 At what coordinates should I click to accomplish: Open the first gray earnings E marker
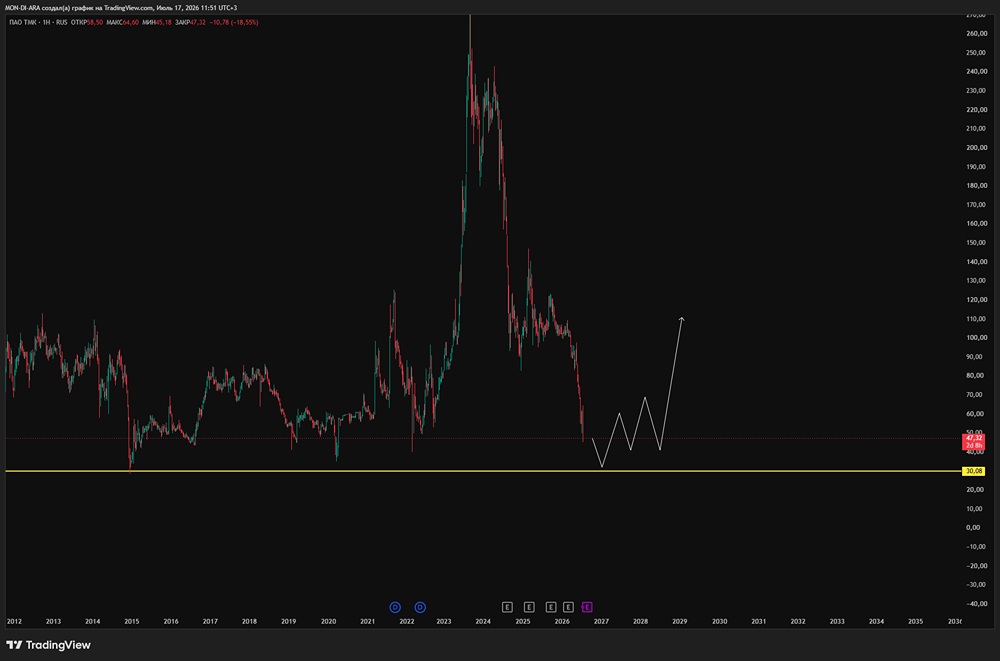click(x=507, y=607)
